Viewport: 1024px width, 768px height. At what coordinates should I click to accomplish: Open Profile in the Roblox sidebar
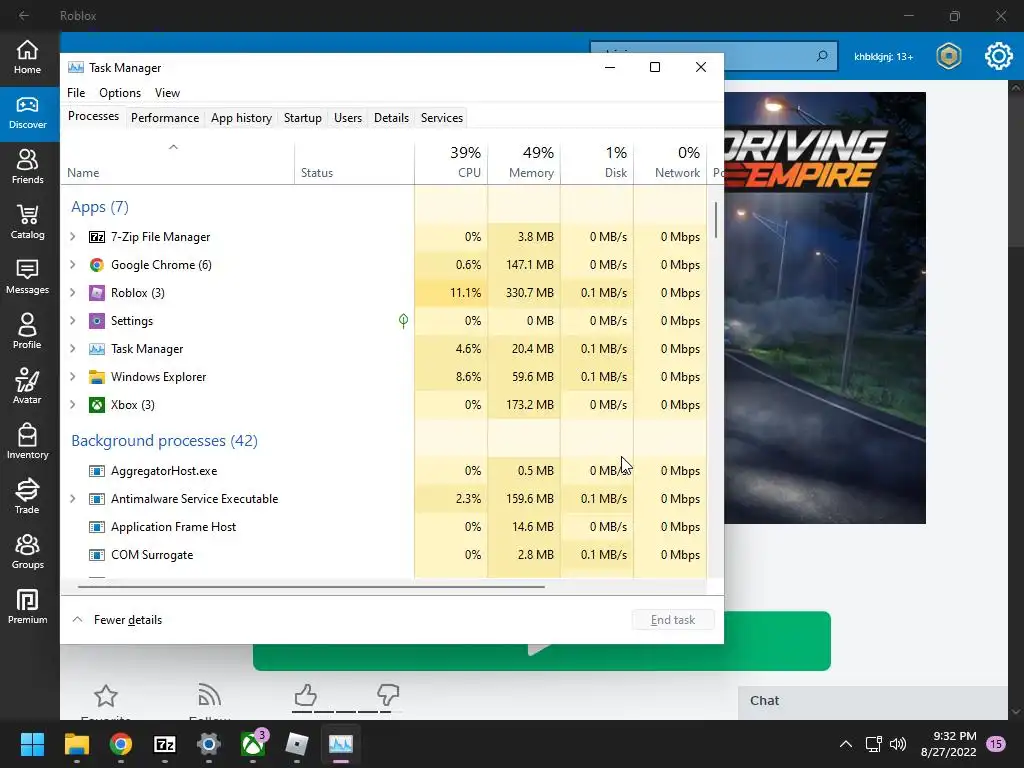pos(27,332)
